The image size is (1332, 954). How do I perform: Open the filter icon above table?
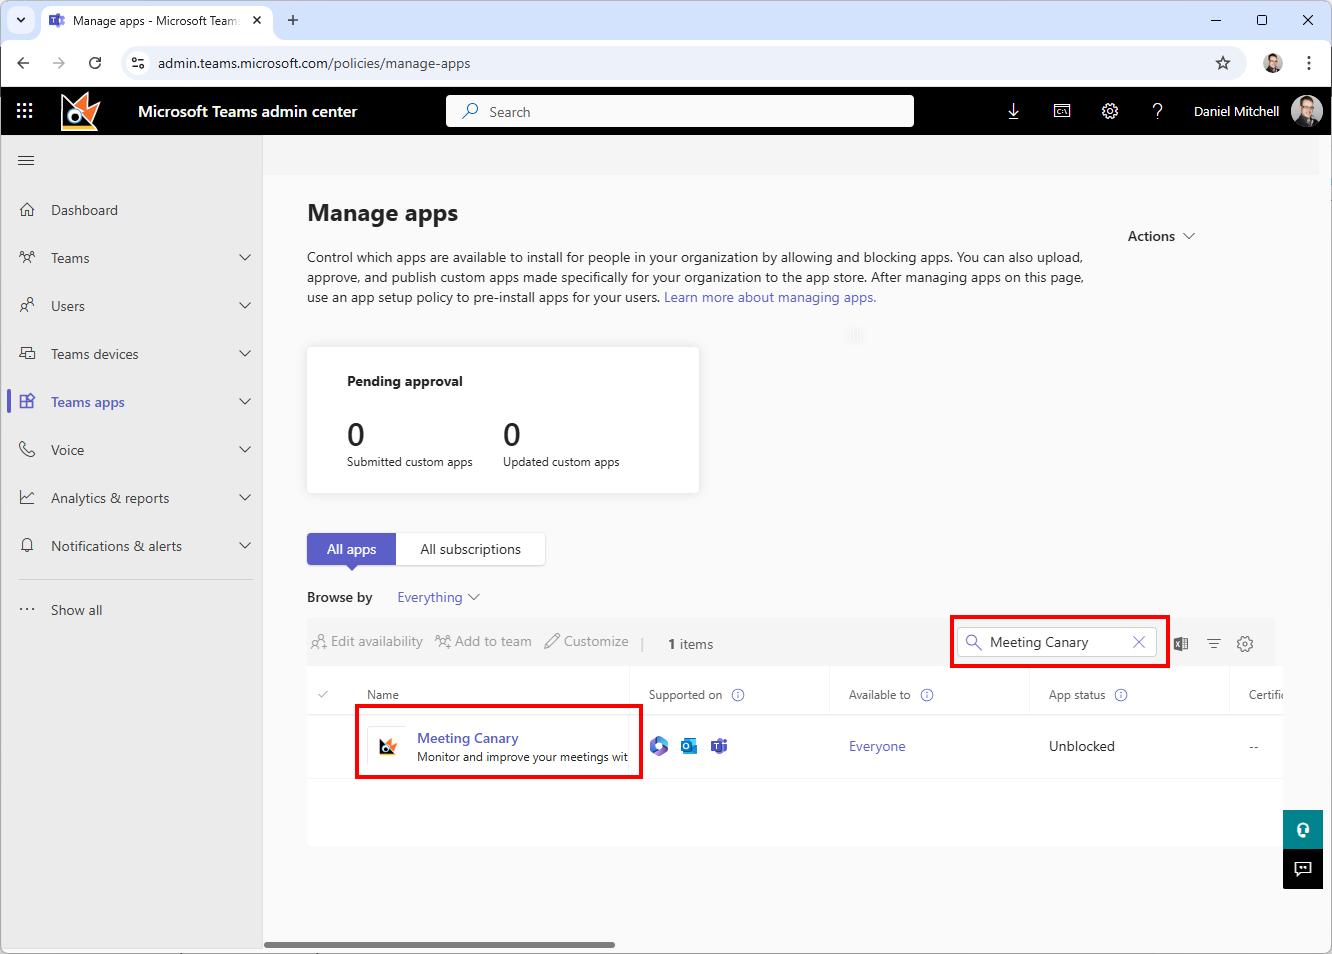coord(1213,644)
